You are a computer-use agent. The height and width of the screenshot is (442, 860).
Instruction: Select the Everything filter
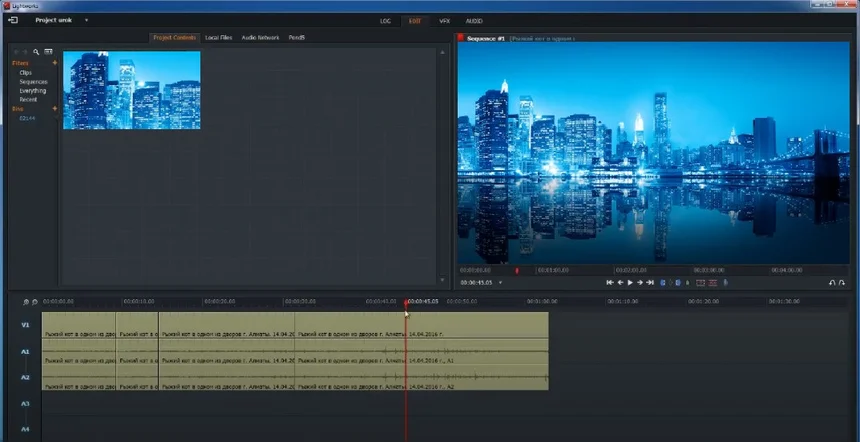tap(33, 90)
